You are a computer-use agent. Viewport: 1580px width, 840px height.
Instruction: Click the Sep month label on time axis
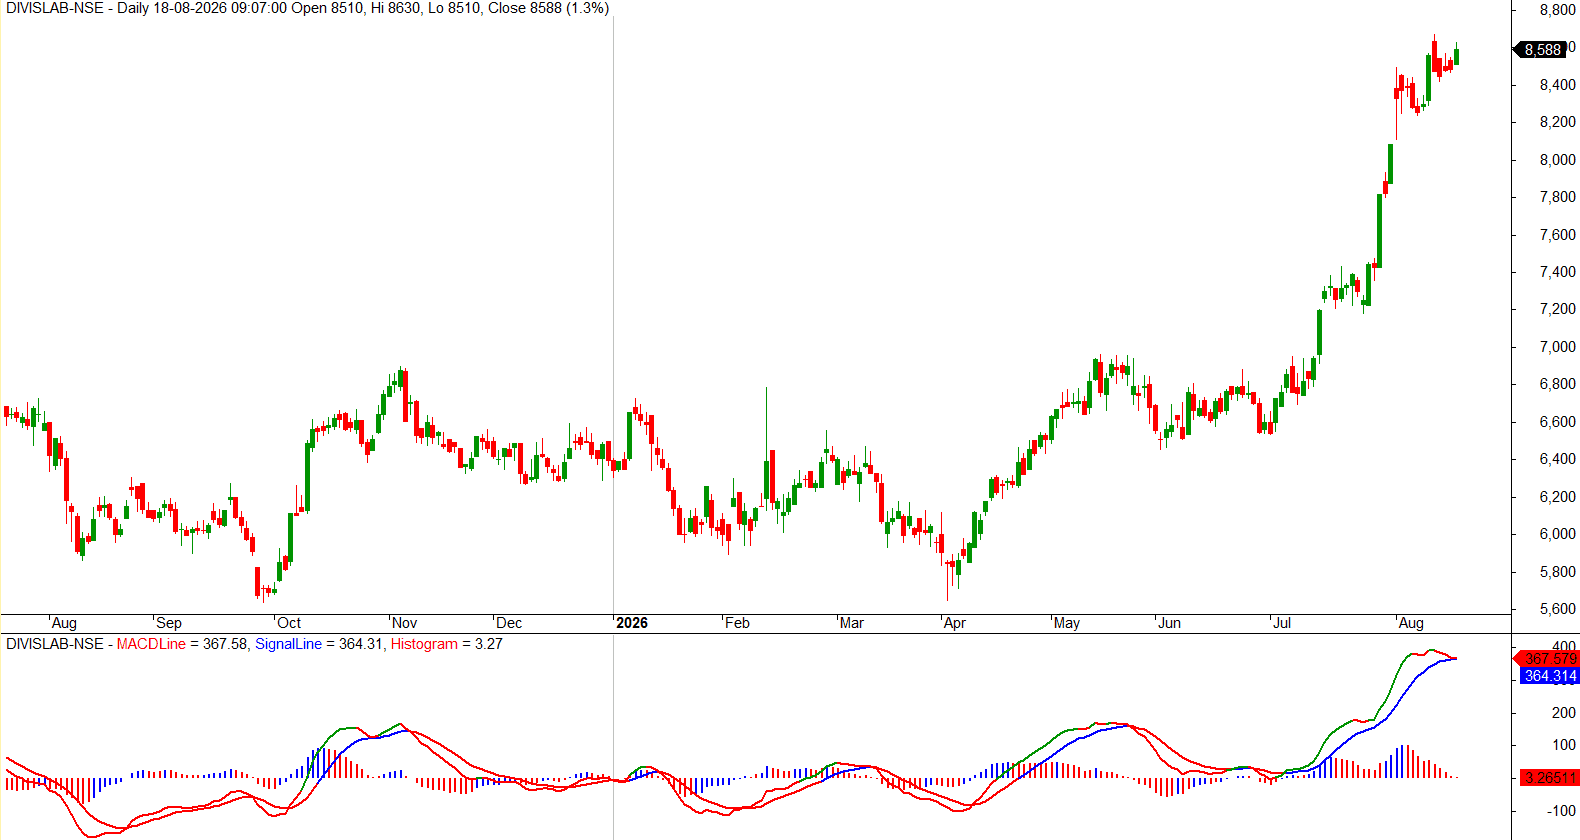click(x=169, y=623)
